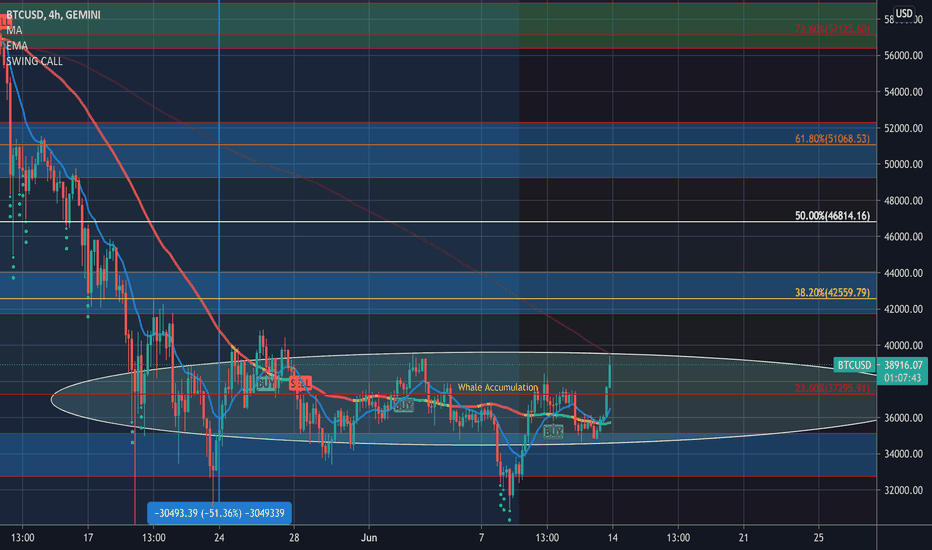The width and height of the screenshot is (932, 550).
Task: Click the 54000.00 price axis label
Action: (x=903, y=92)
